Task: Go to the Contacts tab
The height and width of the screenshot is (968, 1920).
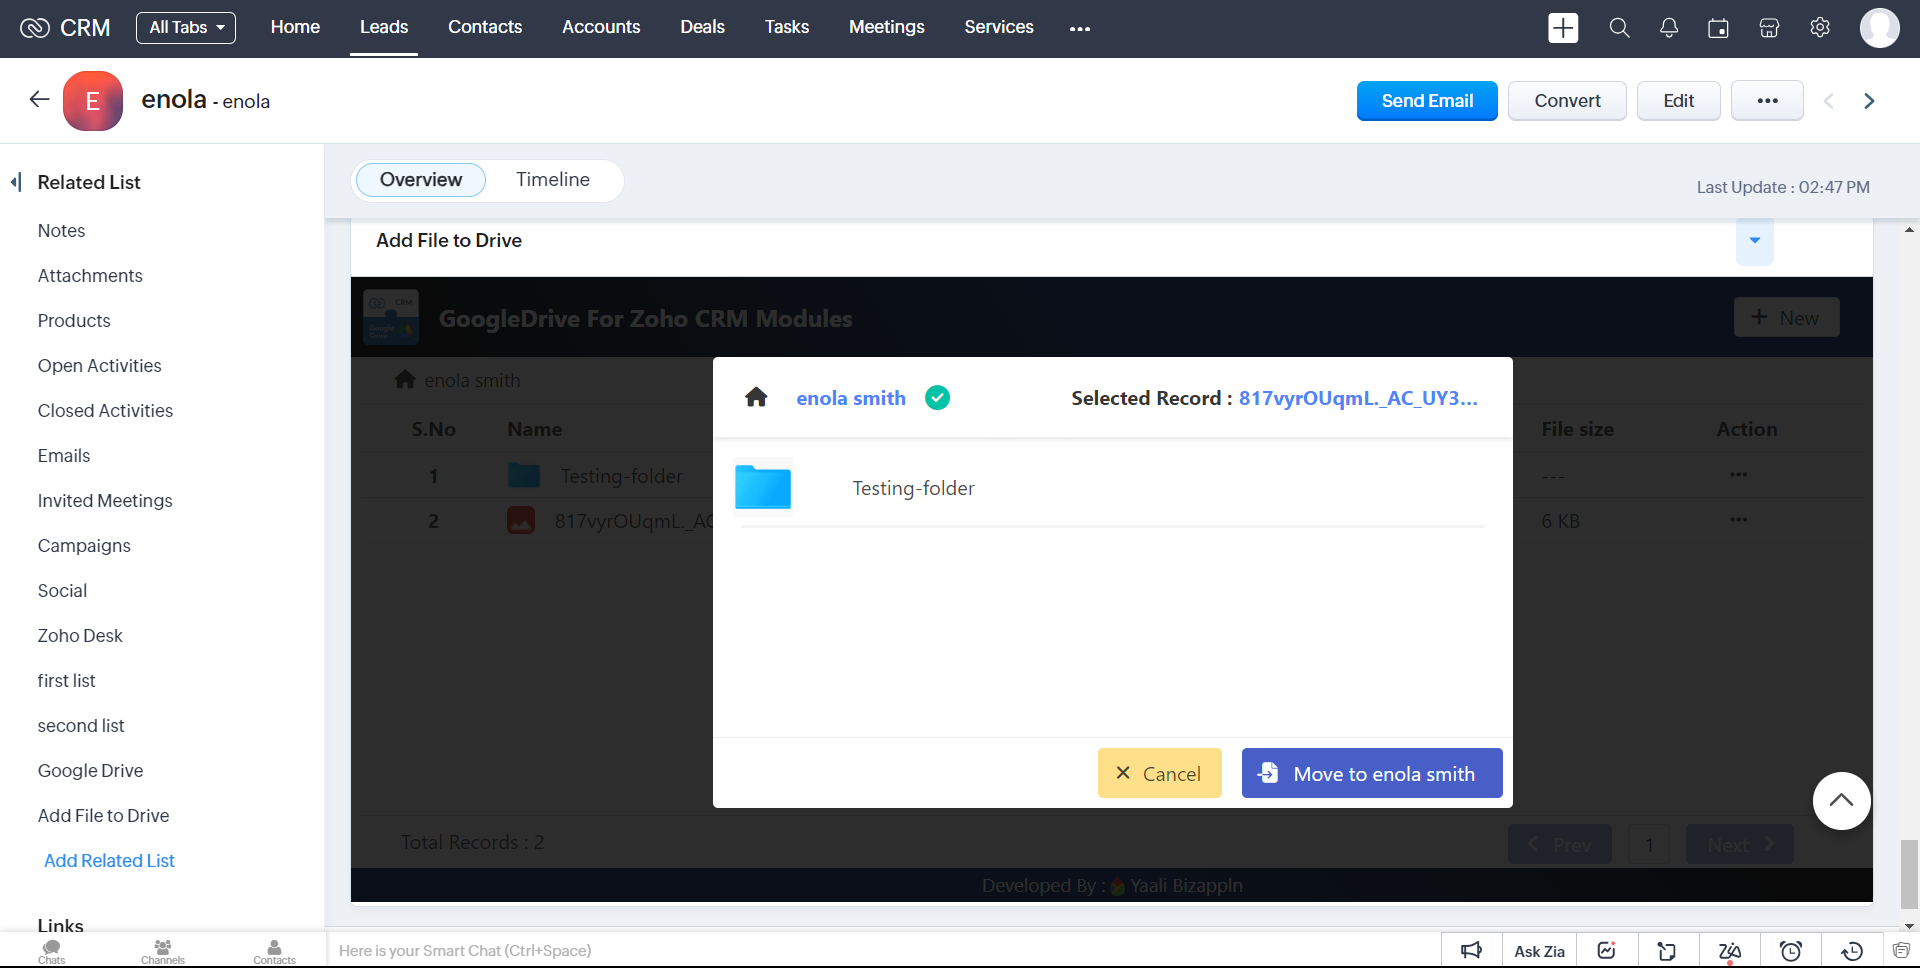Action: coord(484,28)
